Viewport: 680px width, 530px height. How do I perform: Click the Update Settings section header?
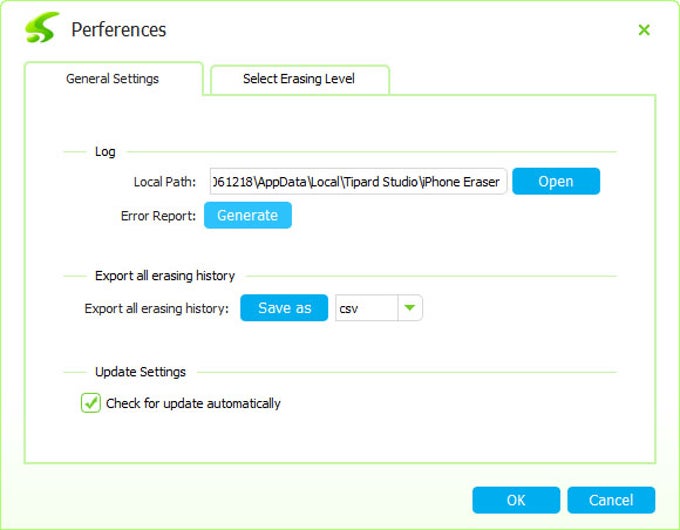[140, 372]
